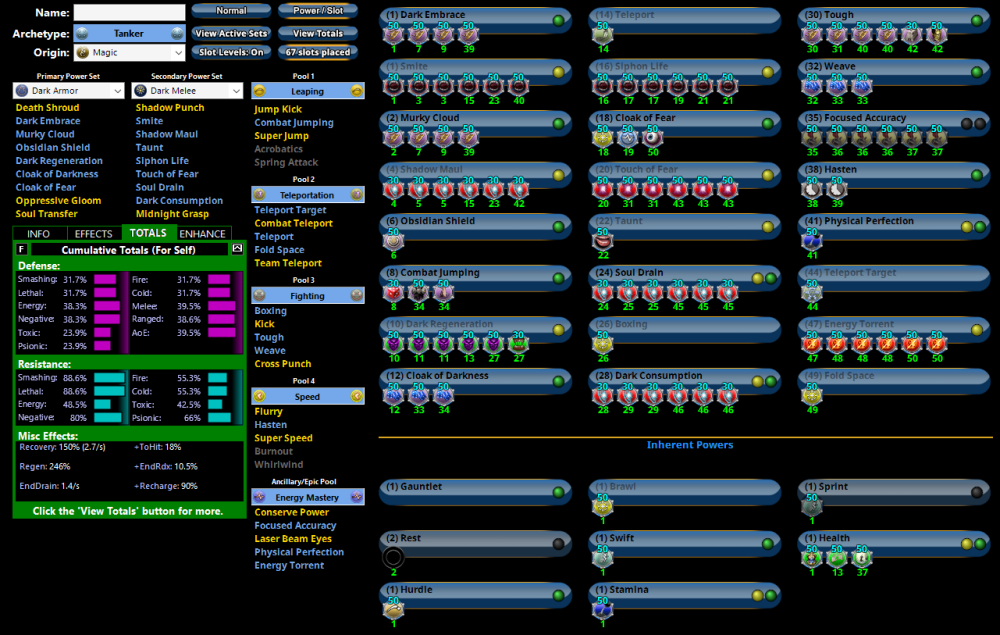The width and height of the screenshot is (1000, 635).
Task: Toggle the green indicator on Dark Embrace
Action: point(558,20)
